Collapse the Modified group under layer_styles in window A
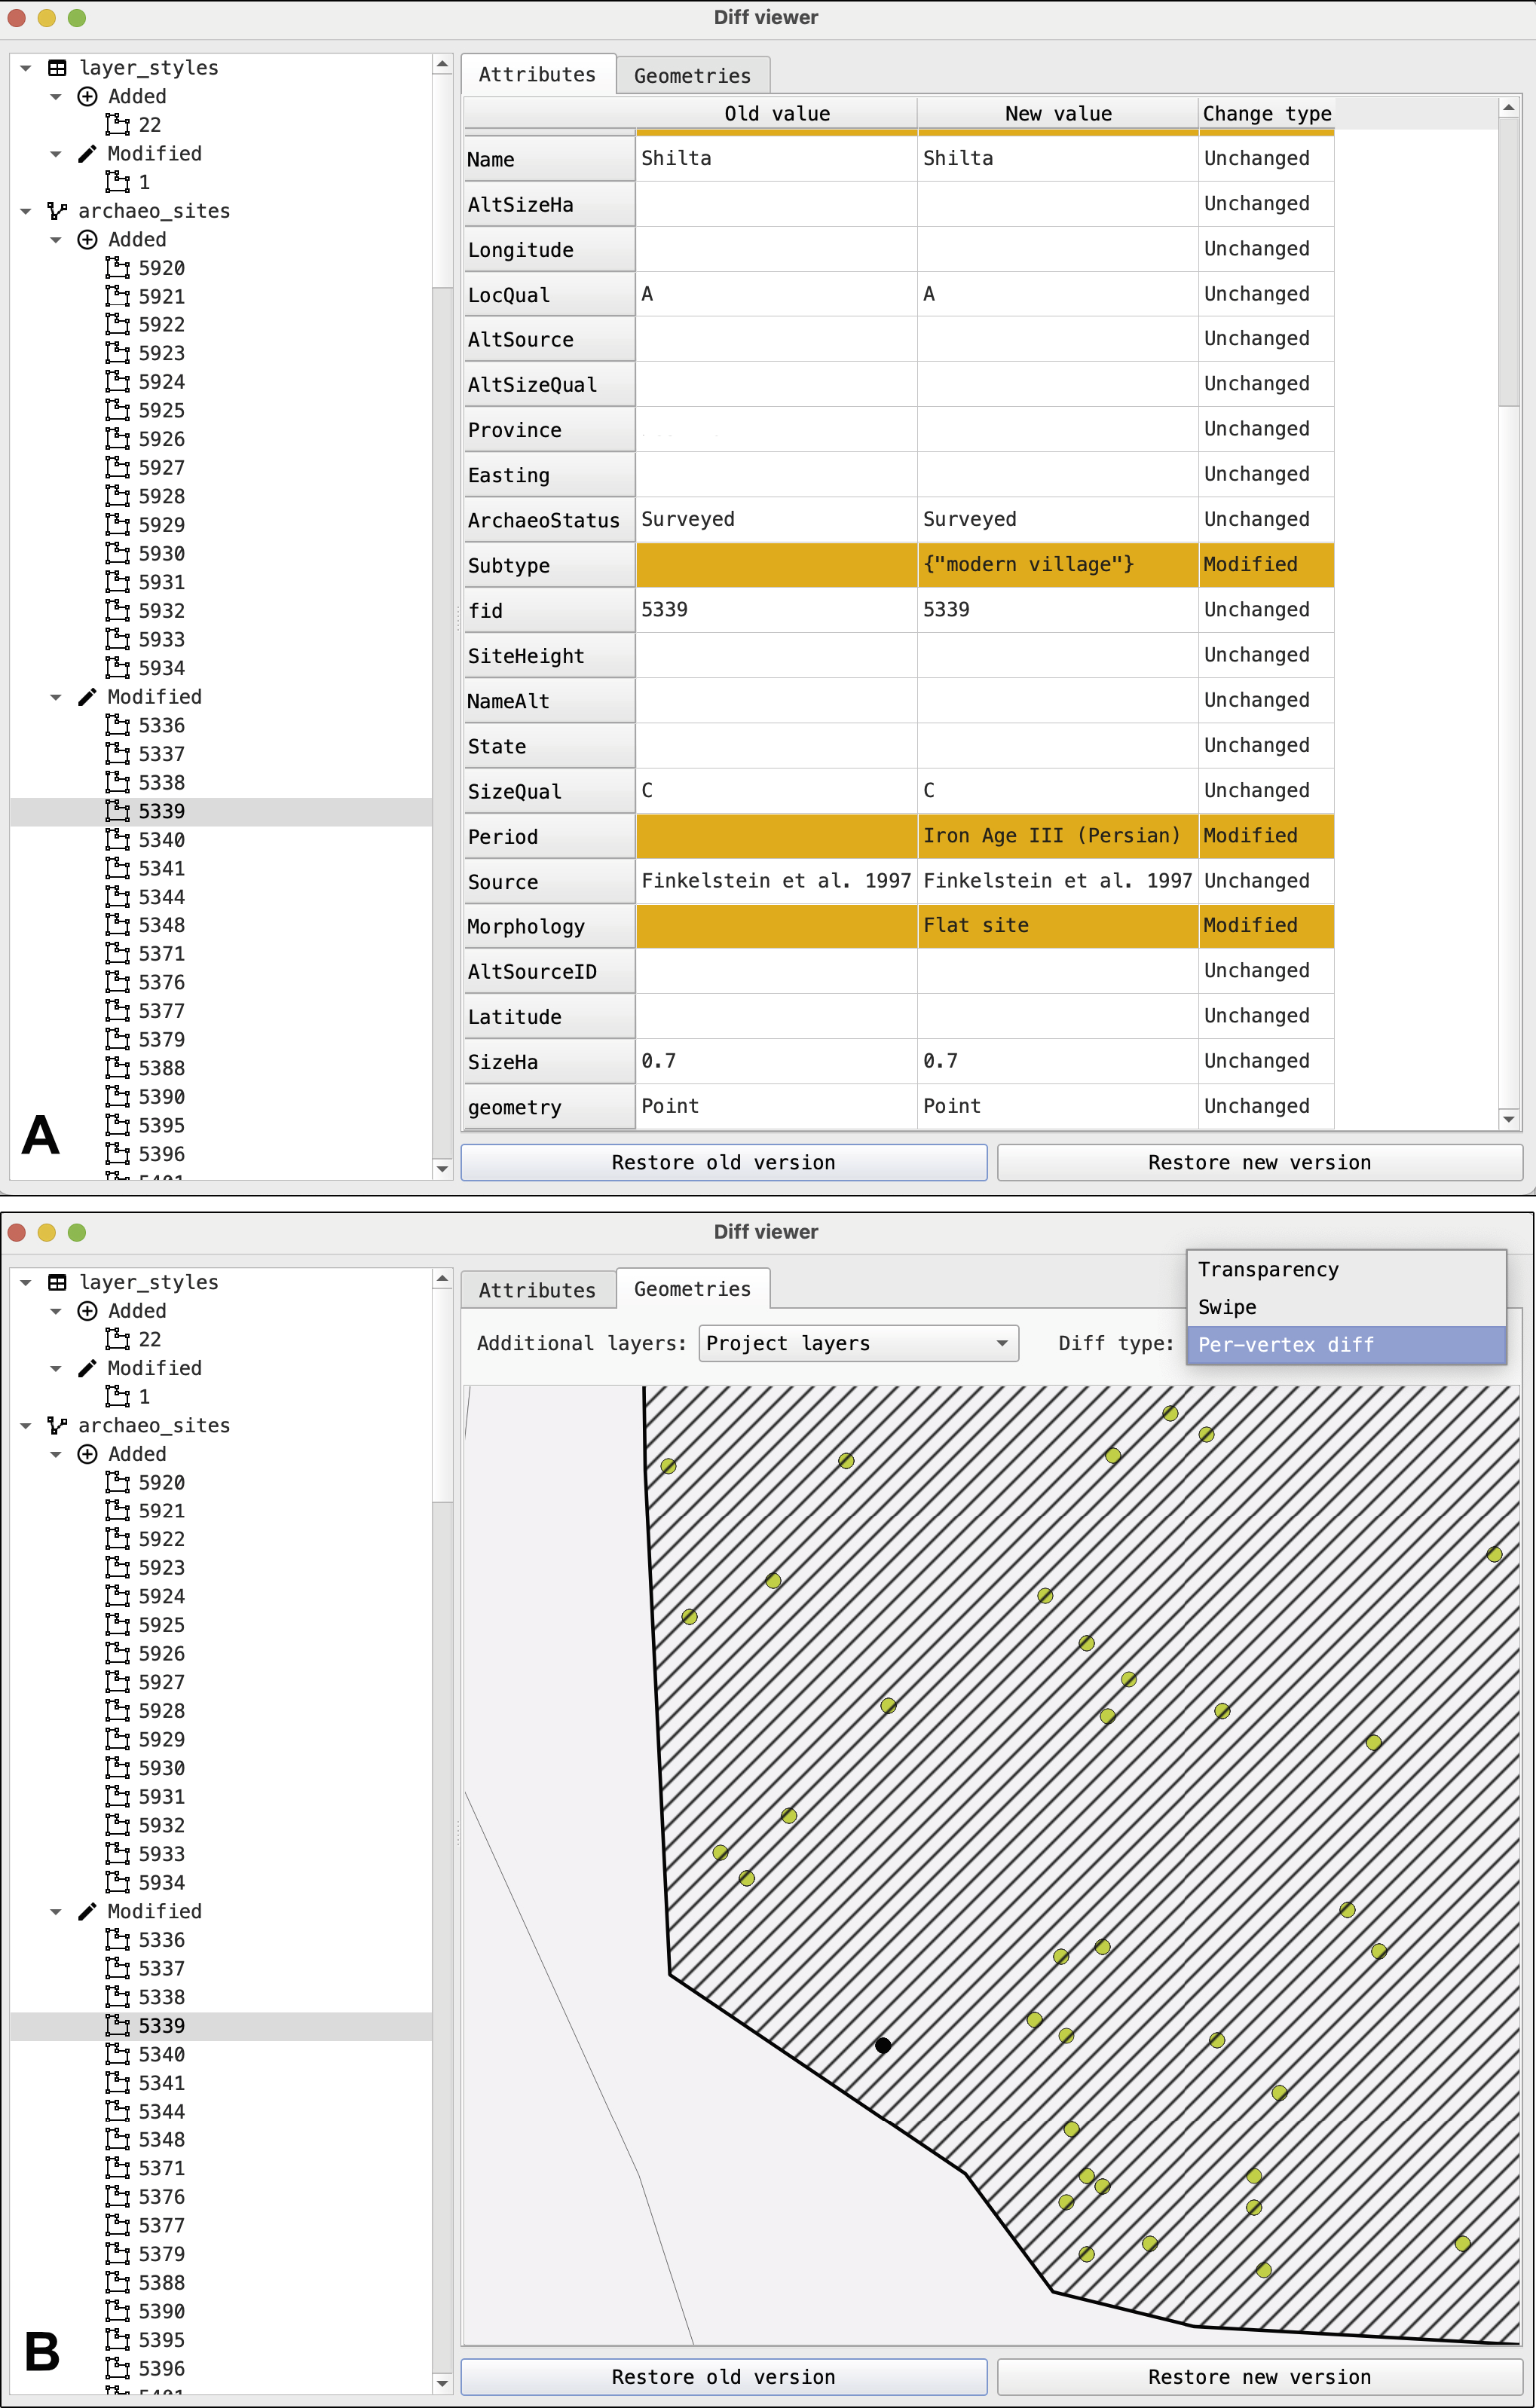This screenshot has height=2408, width=1536. [x=56, y=153]
